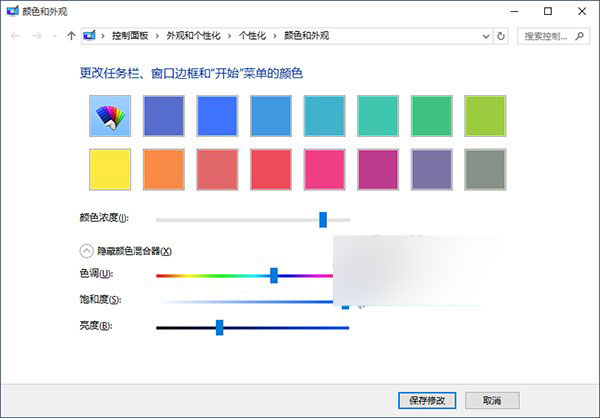
Task: Open the recent locations dropdown arrow
Action: (x=53, y=36)
